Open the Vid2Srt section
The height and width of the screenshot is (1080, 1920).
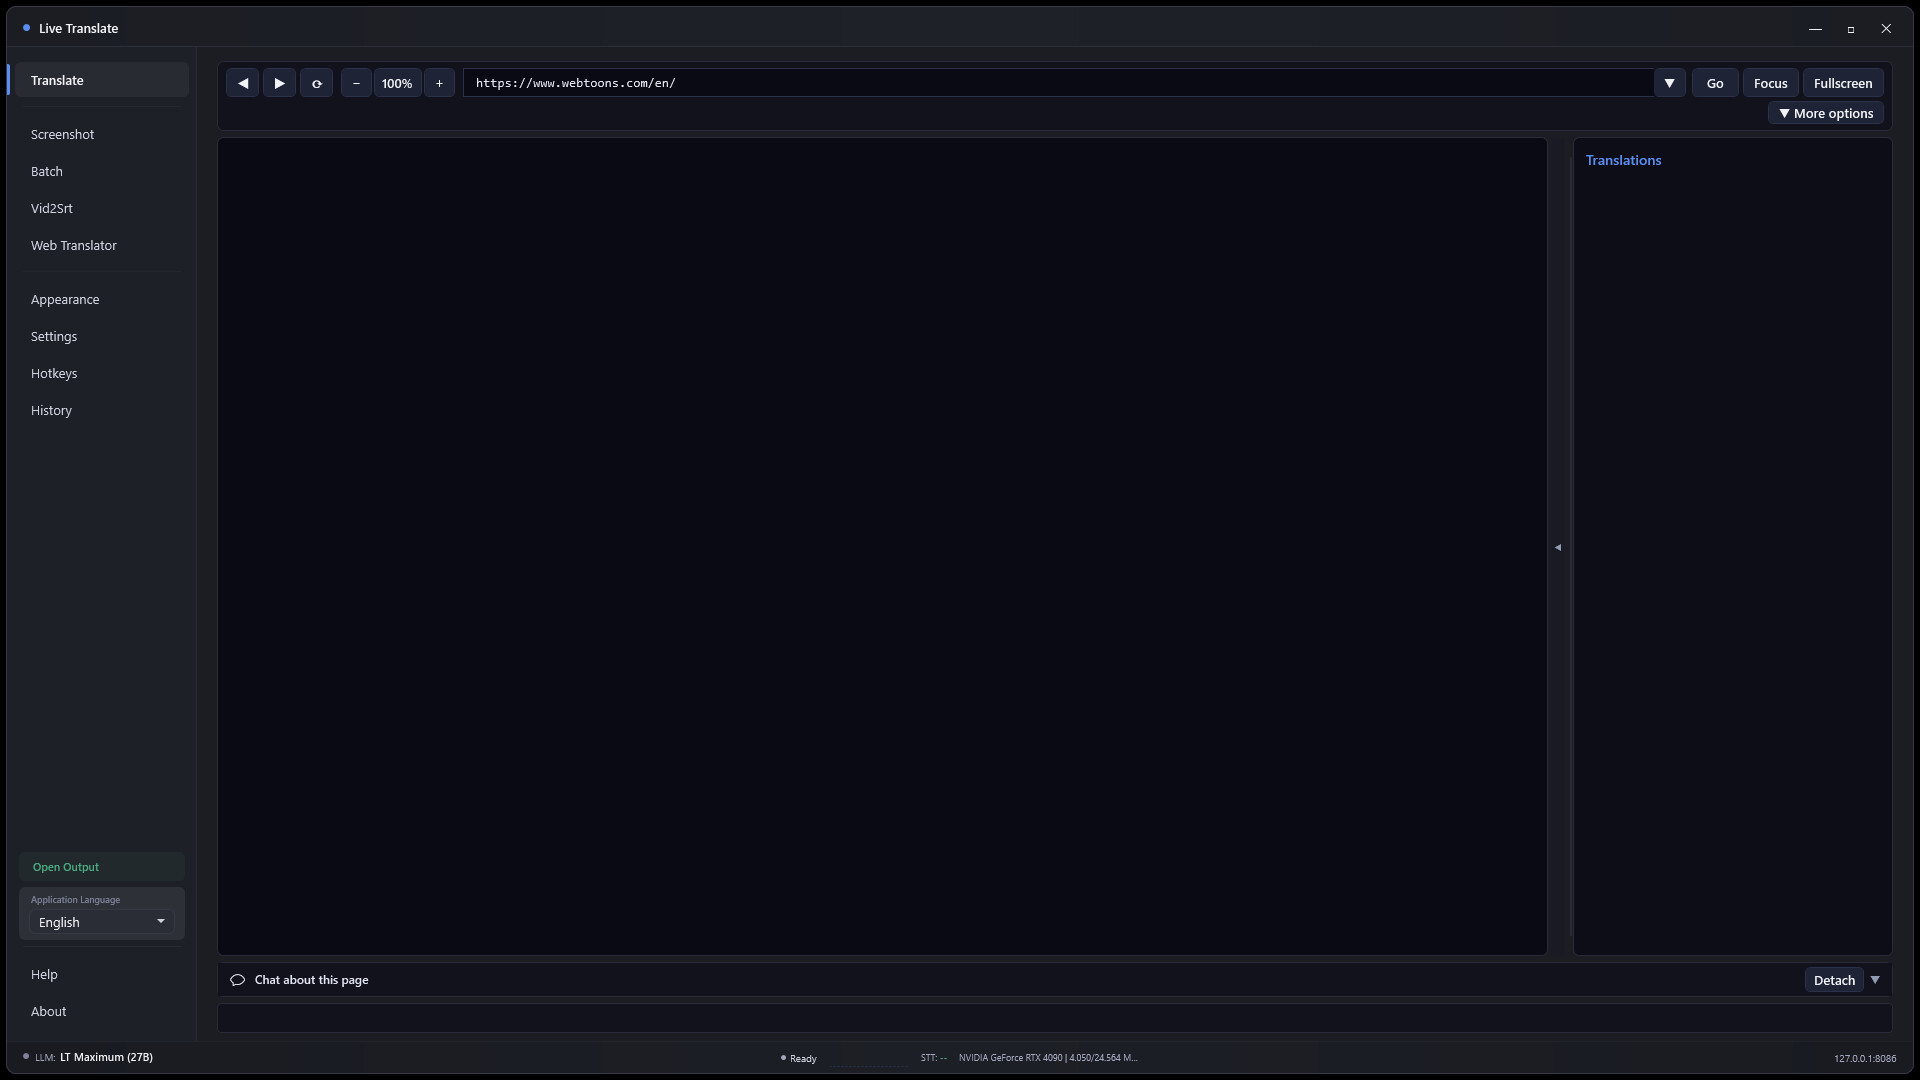[x=102, y=208]
